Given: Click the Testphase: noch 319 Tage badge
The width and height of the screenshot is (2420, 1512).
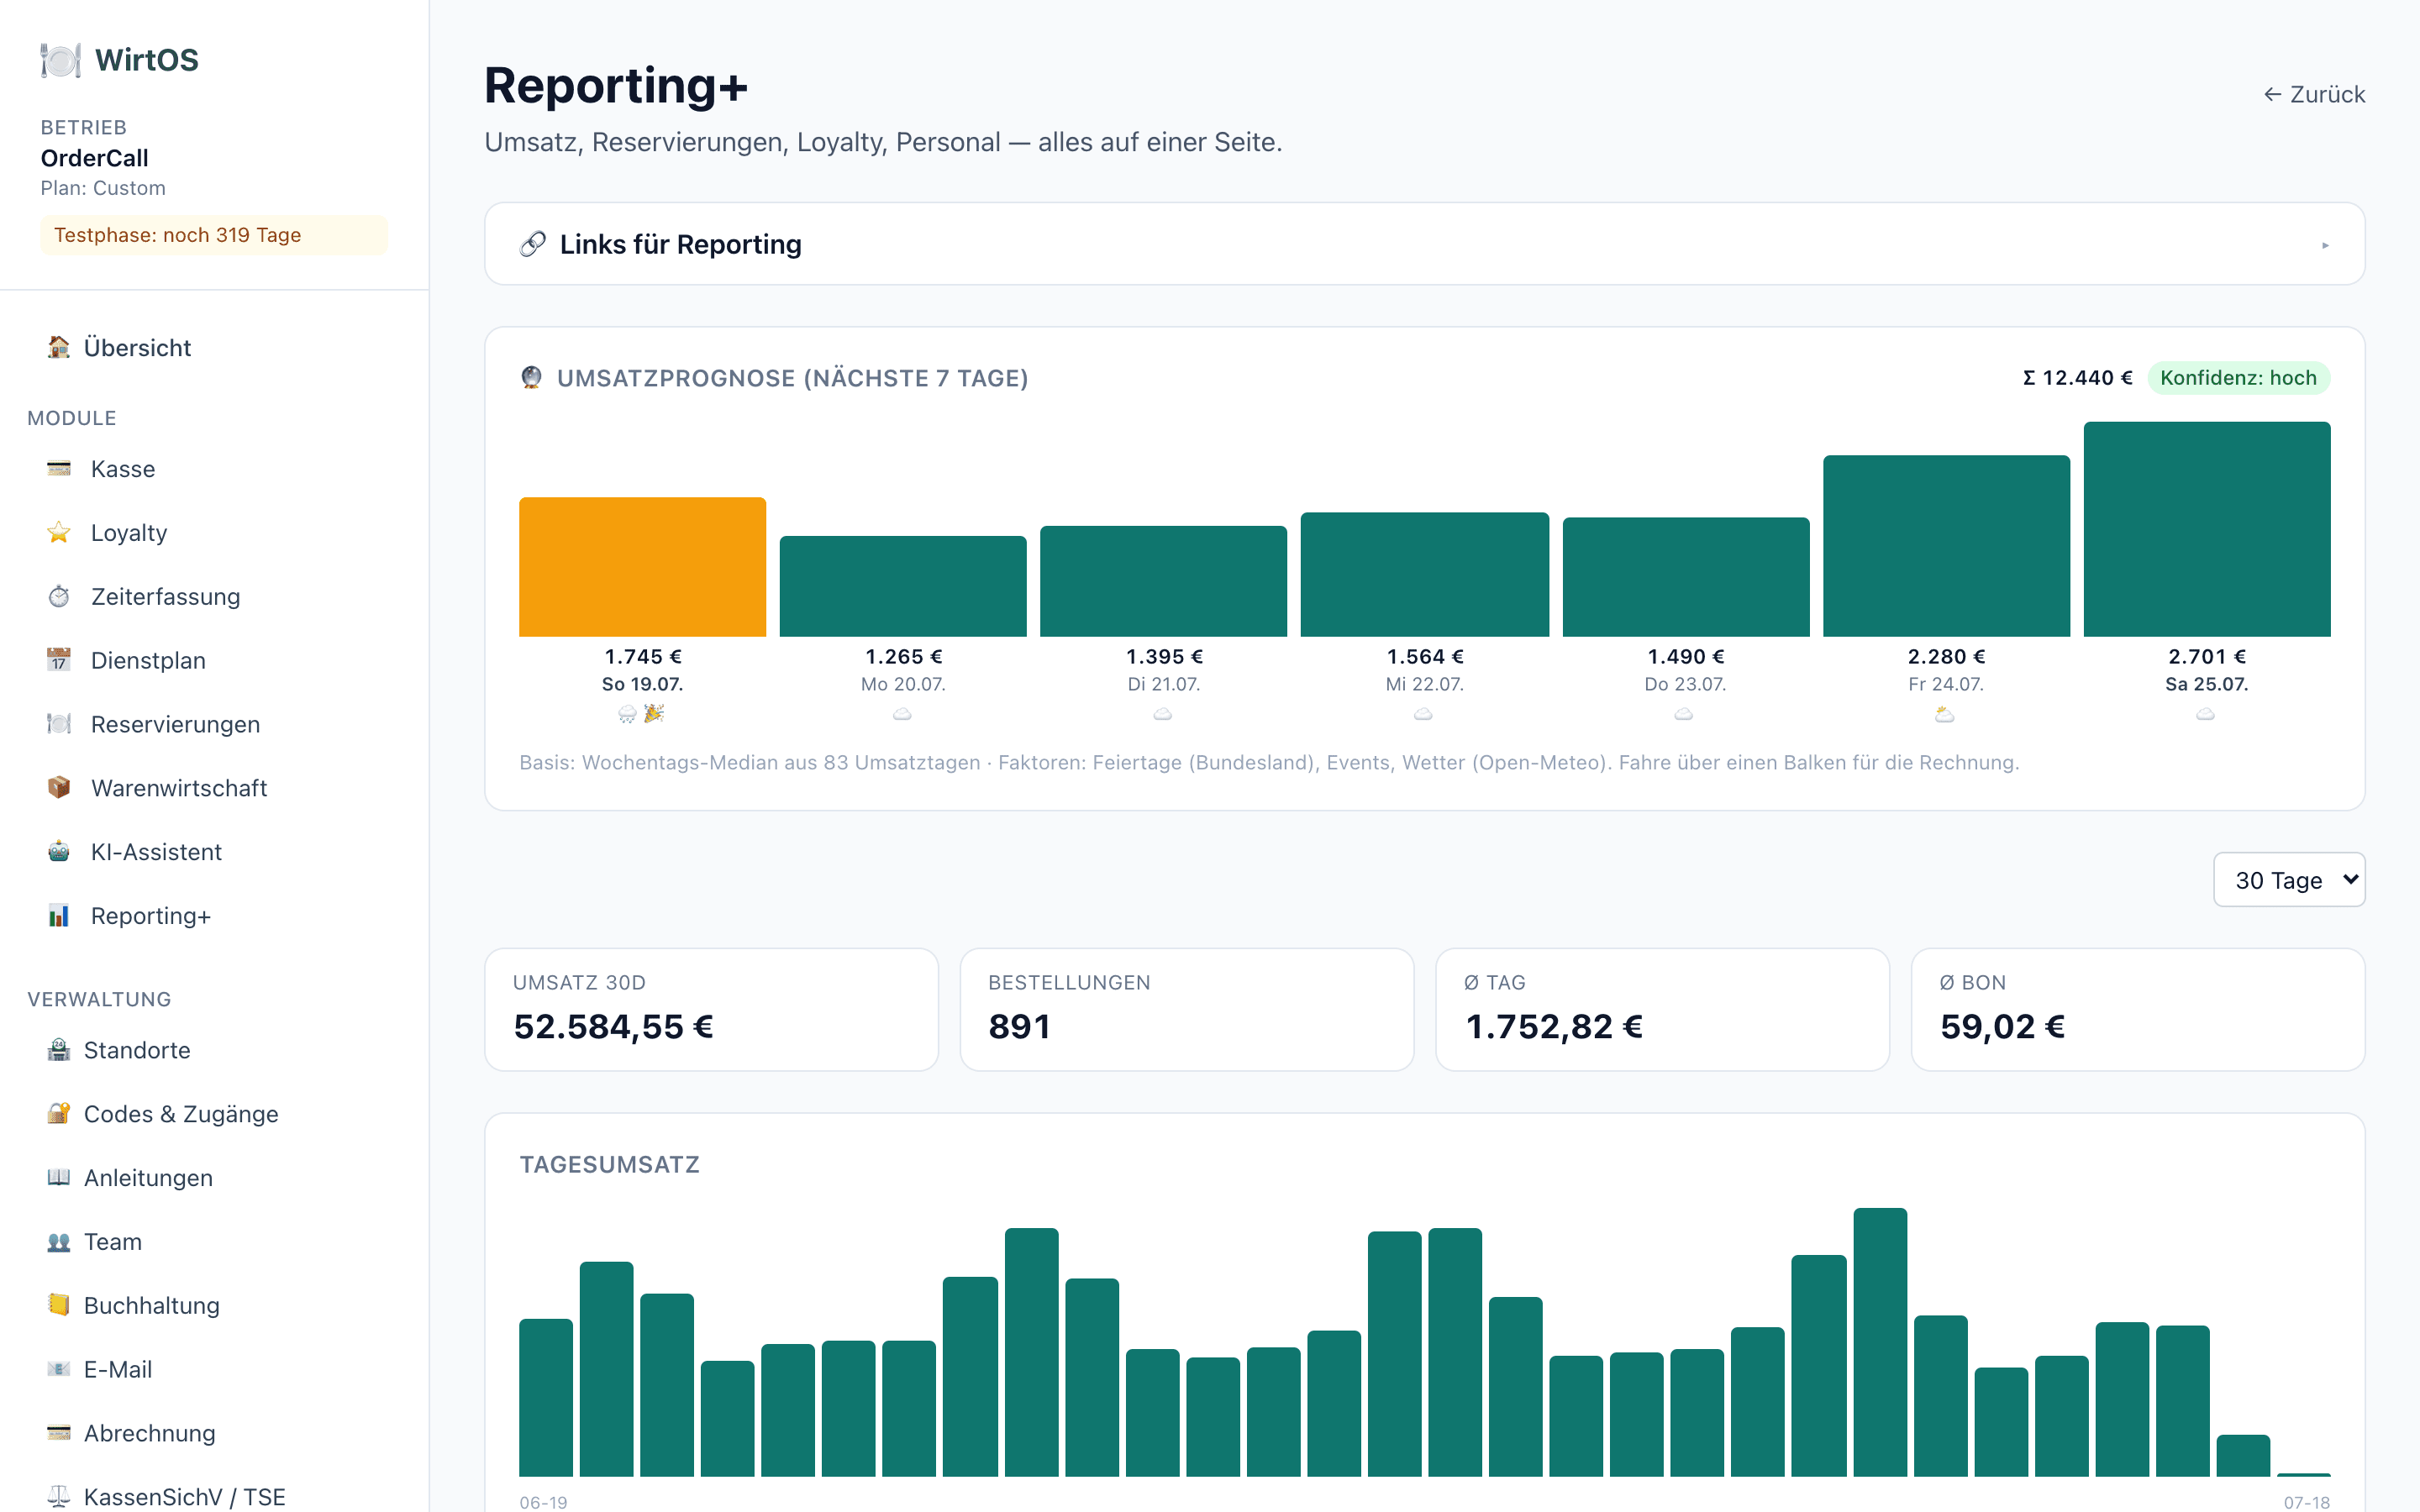Looking at the screenshot, I should 214,235.
